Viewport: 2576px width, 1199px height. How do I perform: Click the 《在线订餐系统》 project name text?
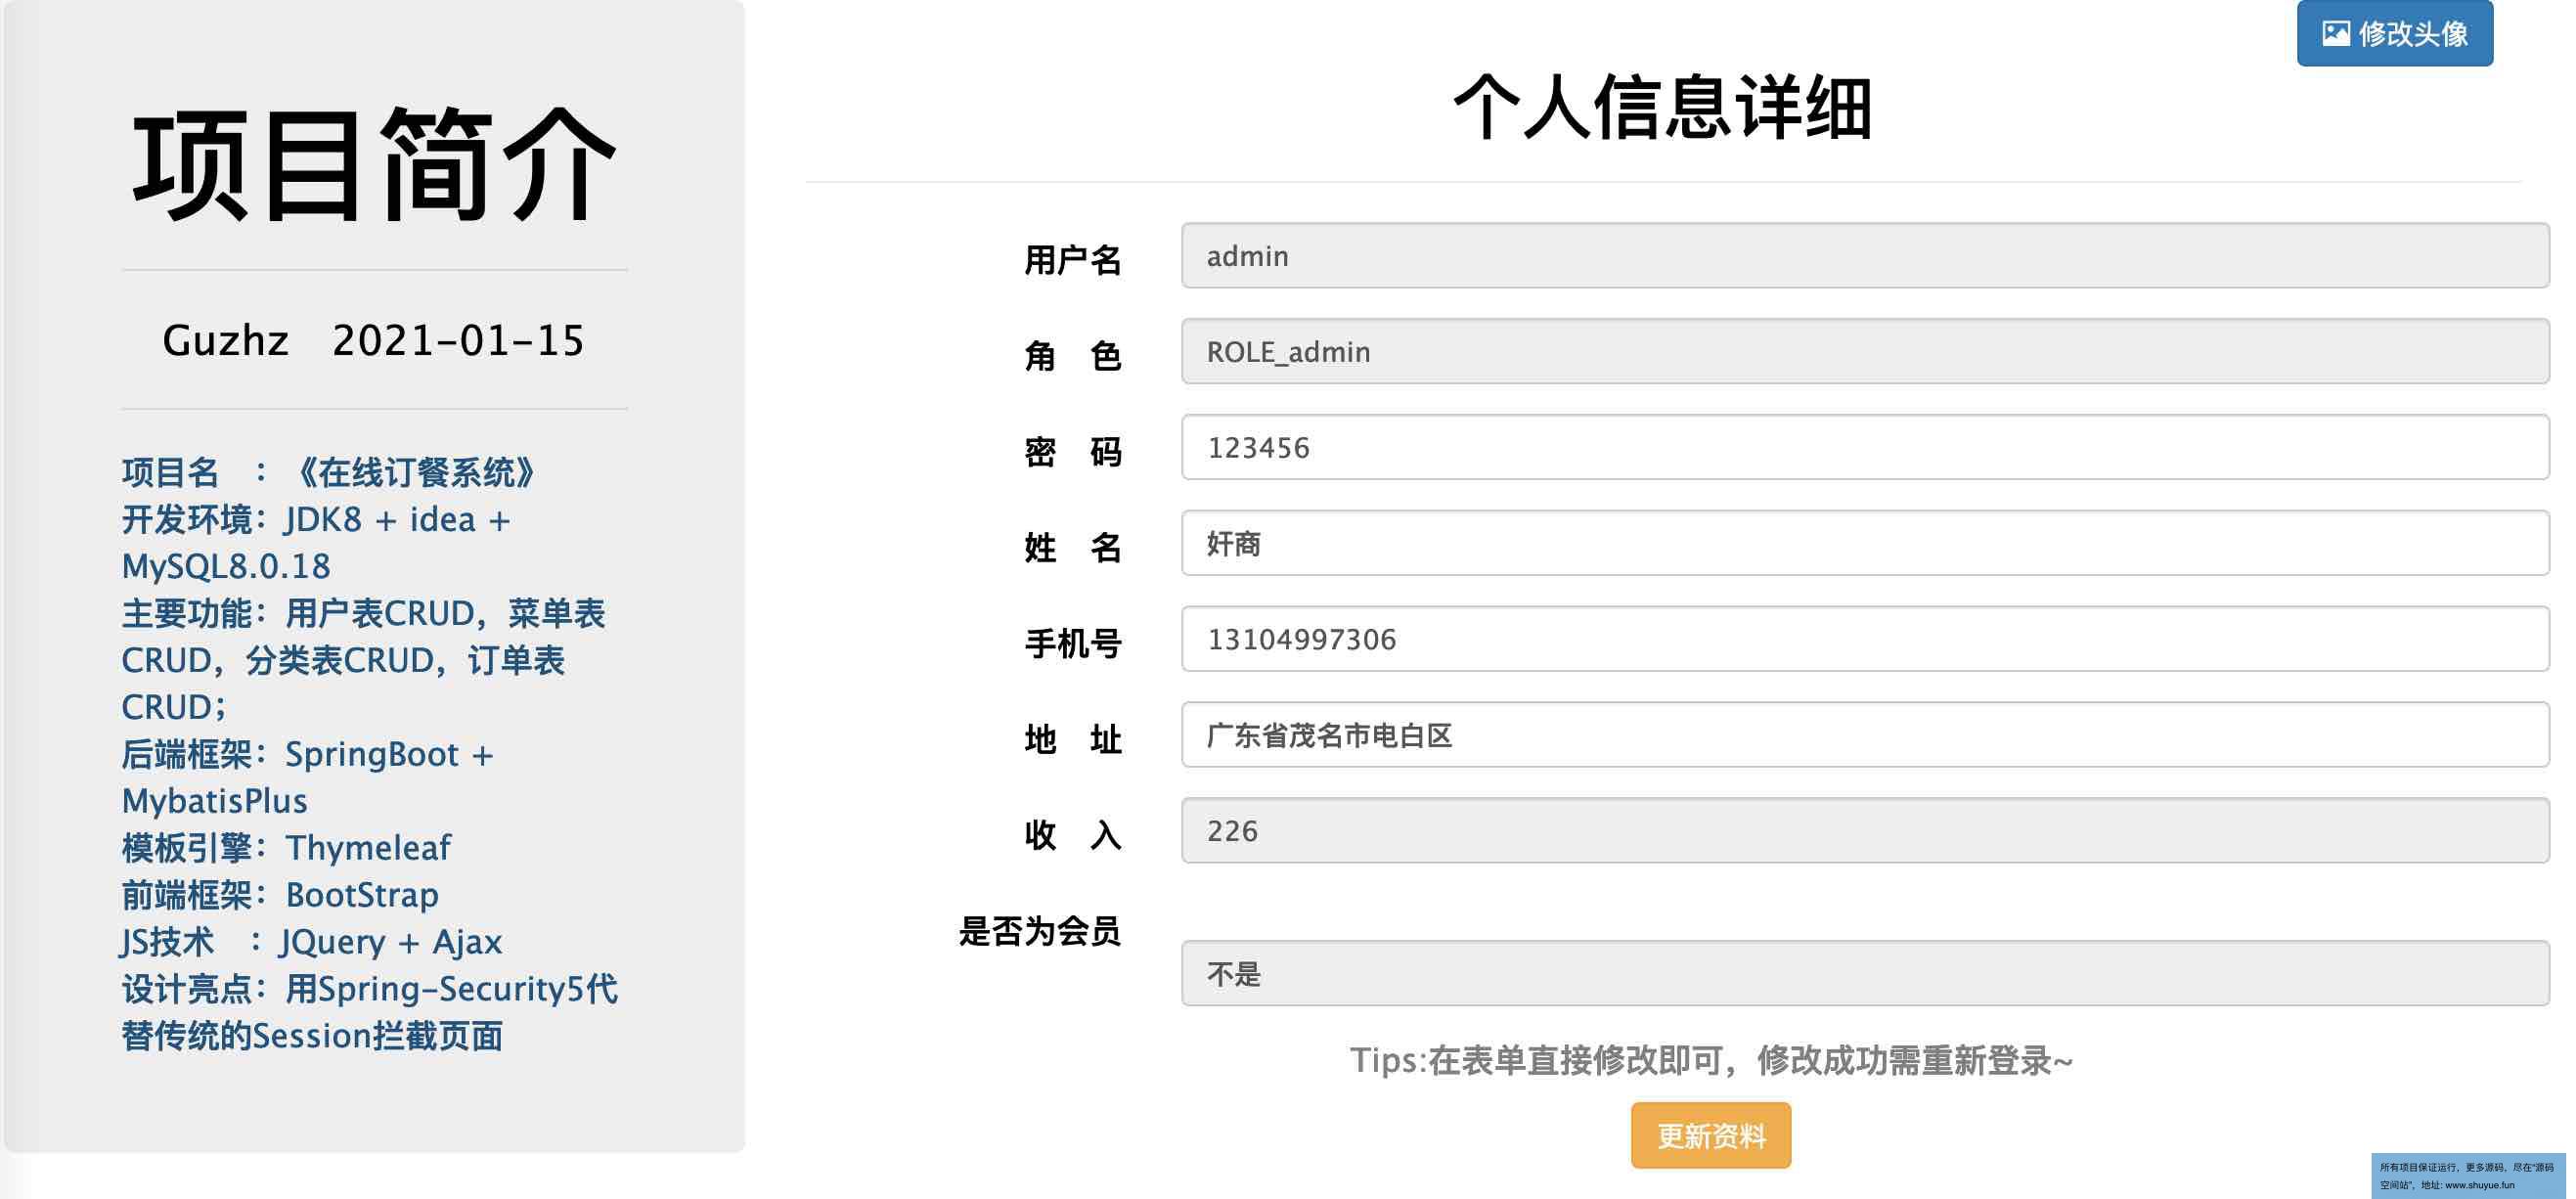[415, 473]
